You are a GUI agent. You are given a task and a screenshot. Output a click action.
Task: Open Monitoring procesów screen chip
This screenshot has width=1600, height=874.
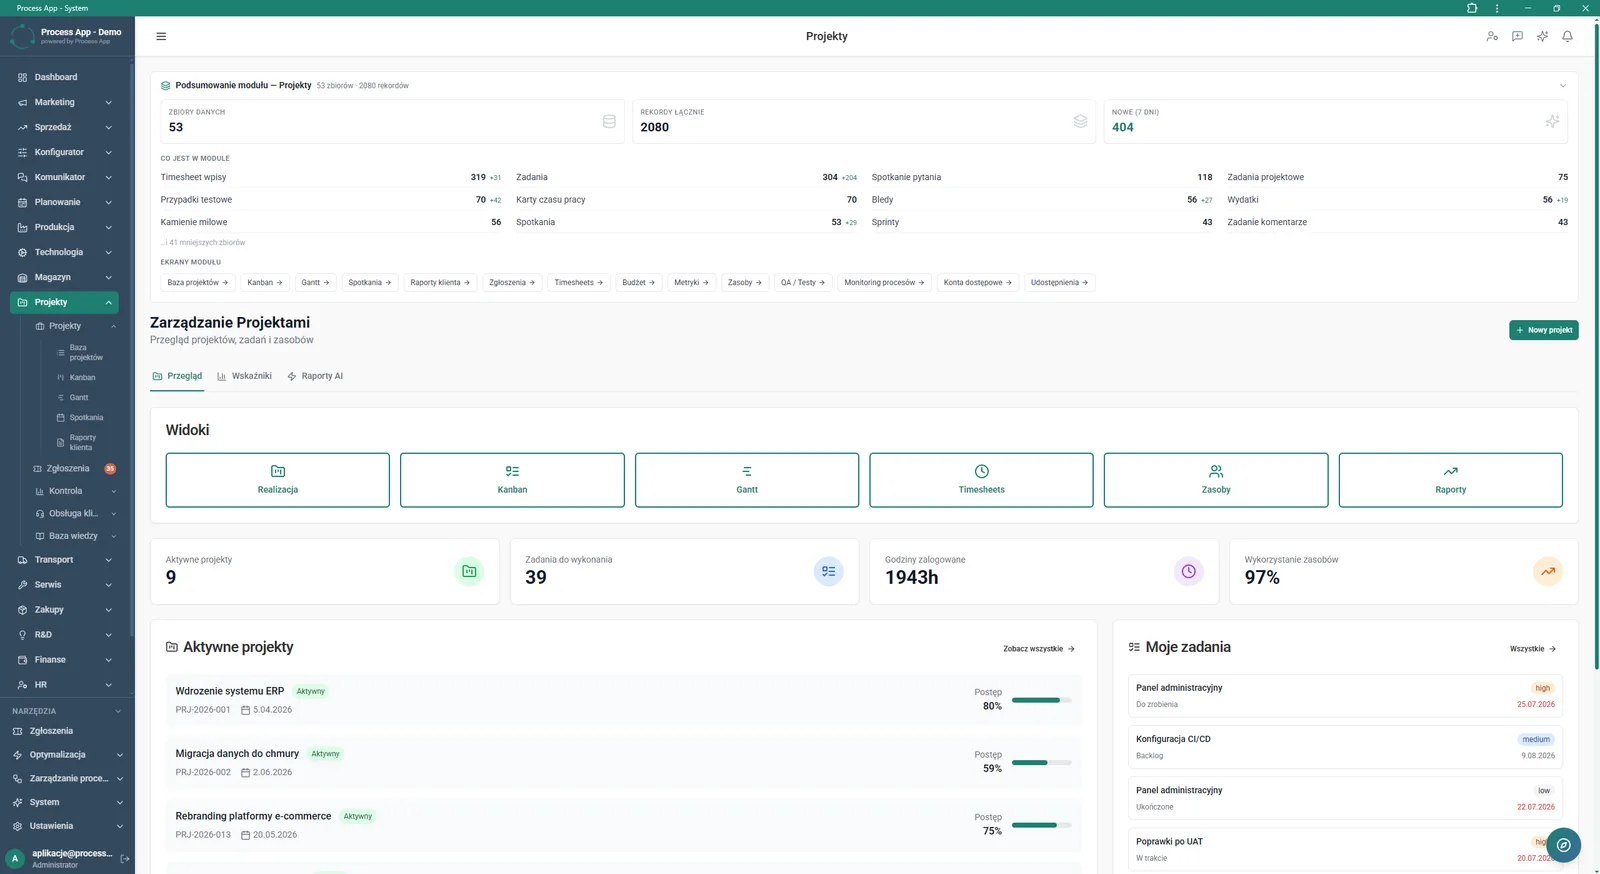[884, 283]
